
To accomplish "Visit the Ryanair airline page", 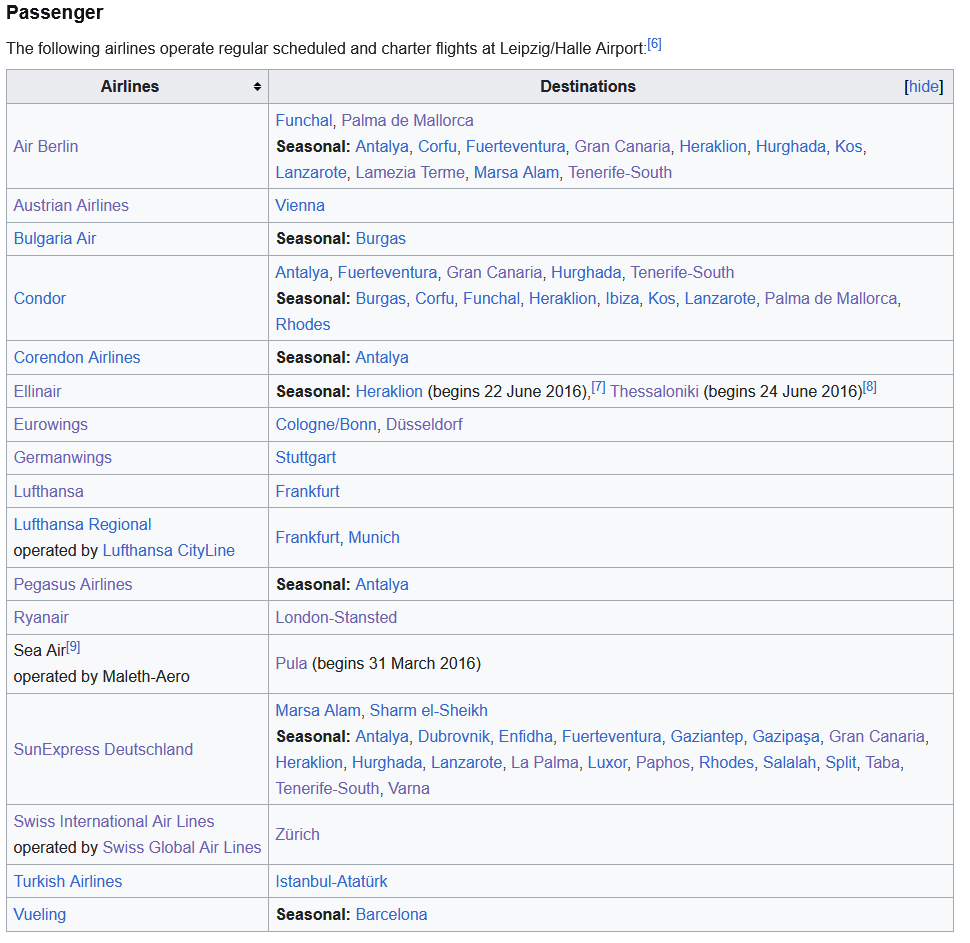I will pos(41,617).
